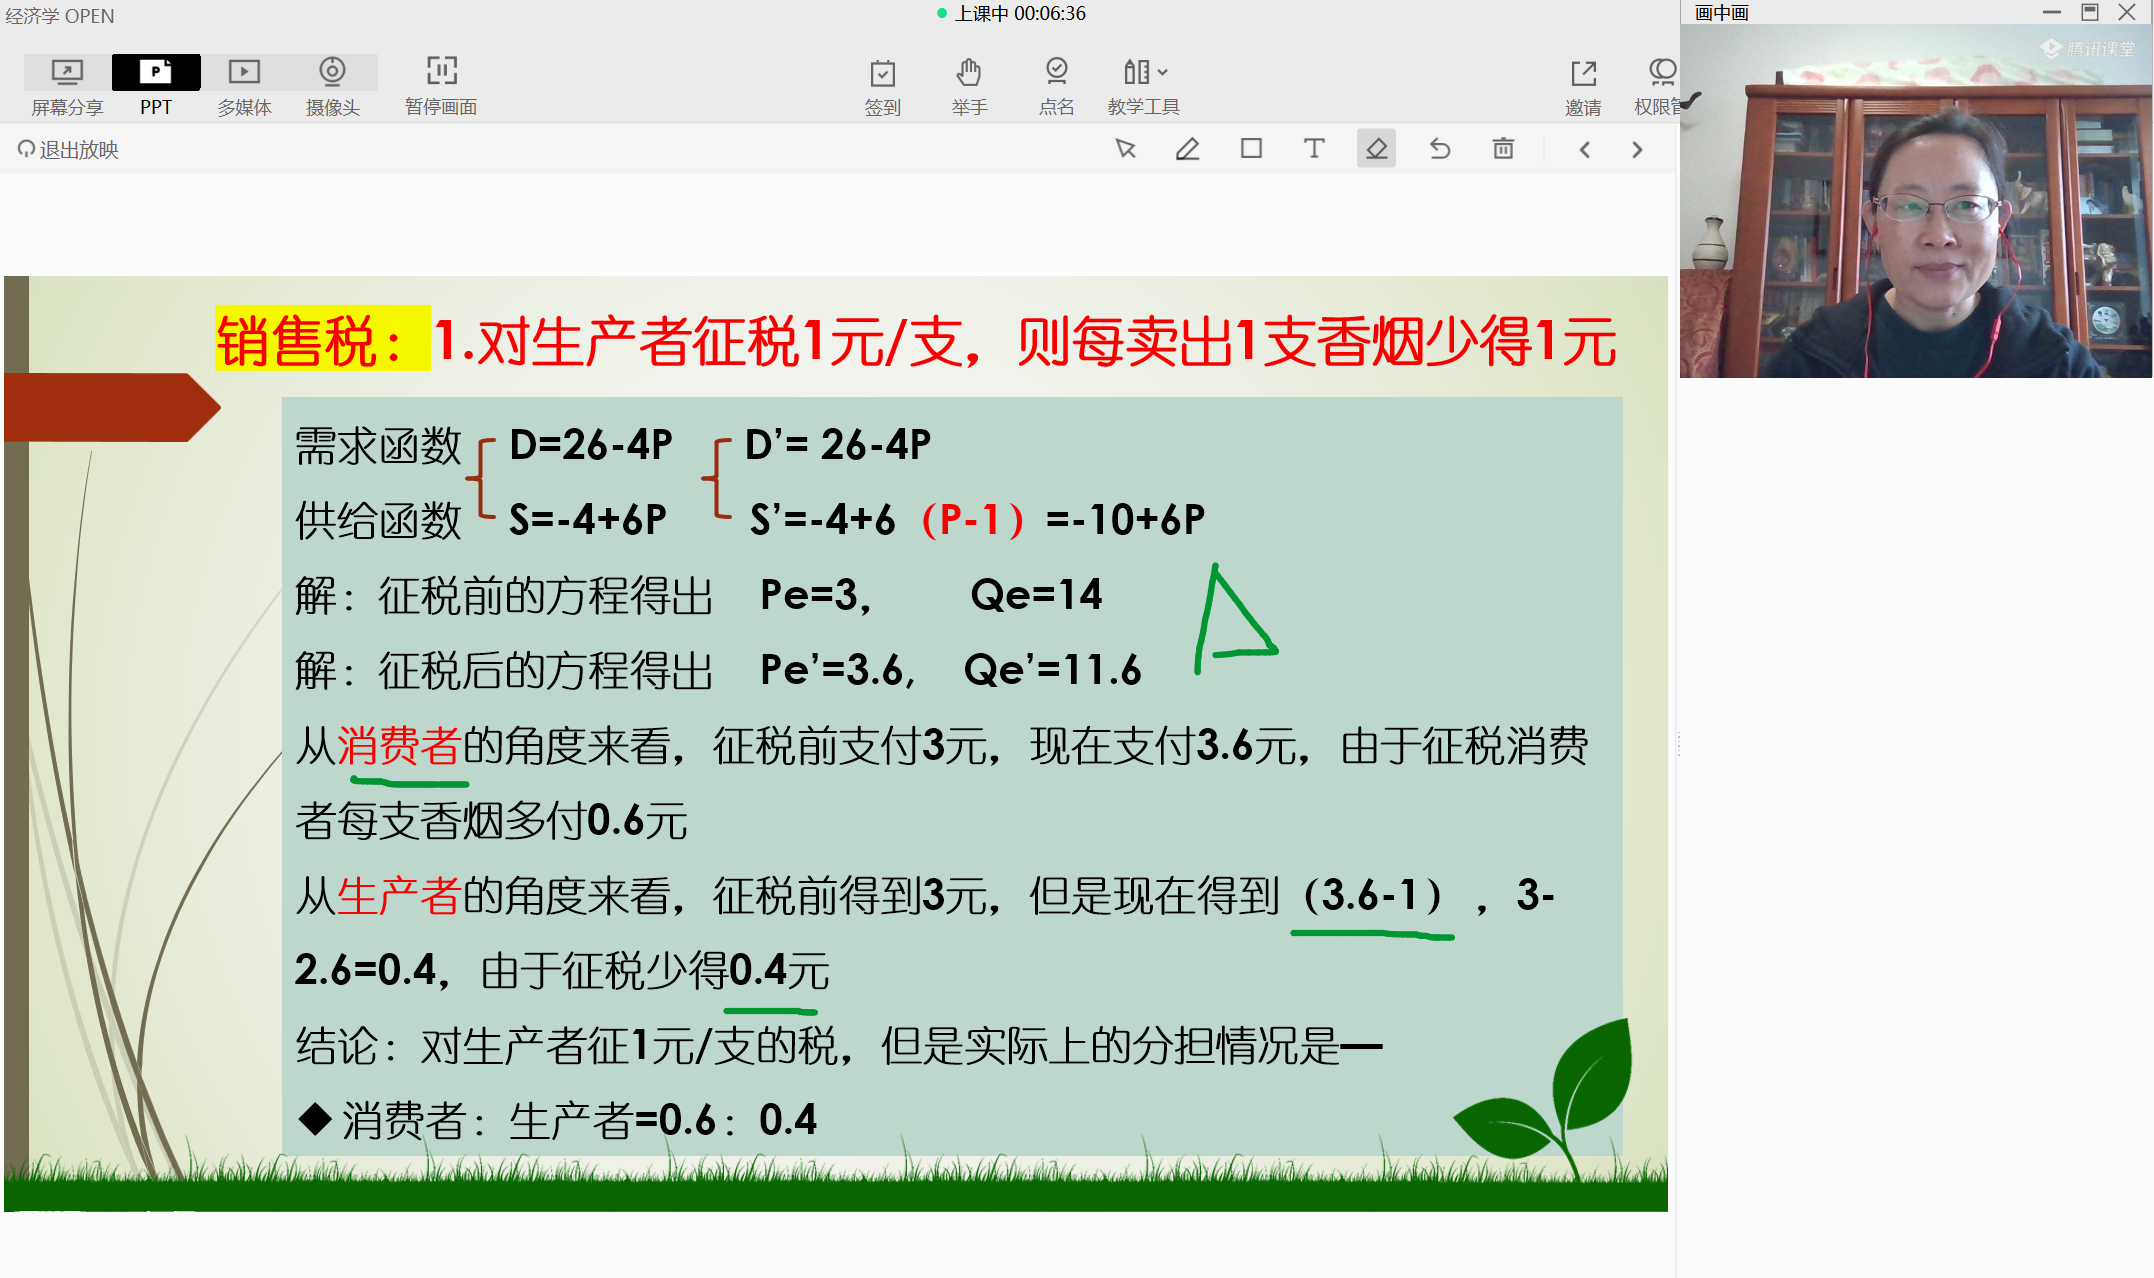
Task: Click 退出放映 to exit slideshow
Action: [x=68, y=149]
